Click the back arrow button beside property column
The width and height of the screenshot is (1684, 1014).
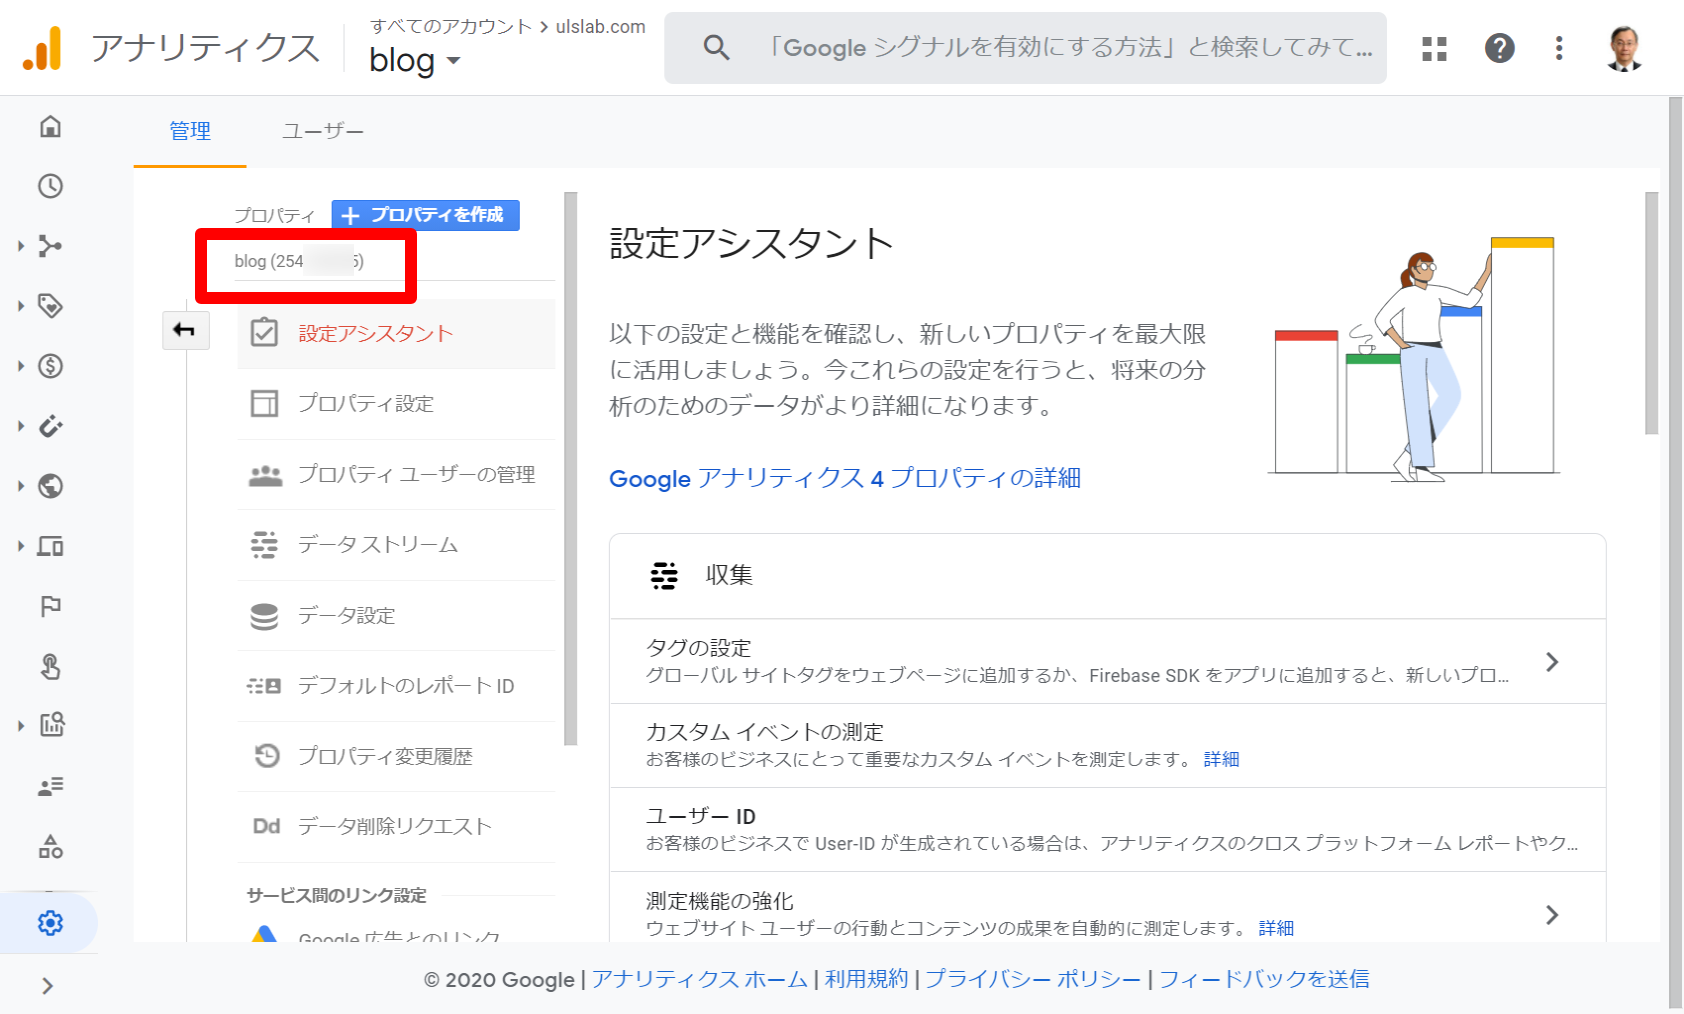[x=185, y=330]
